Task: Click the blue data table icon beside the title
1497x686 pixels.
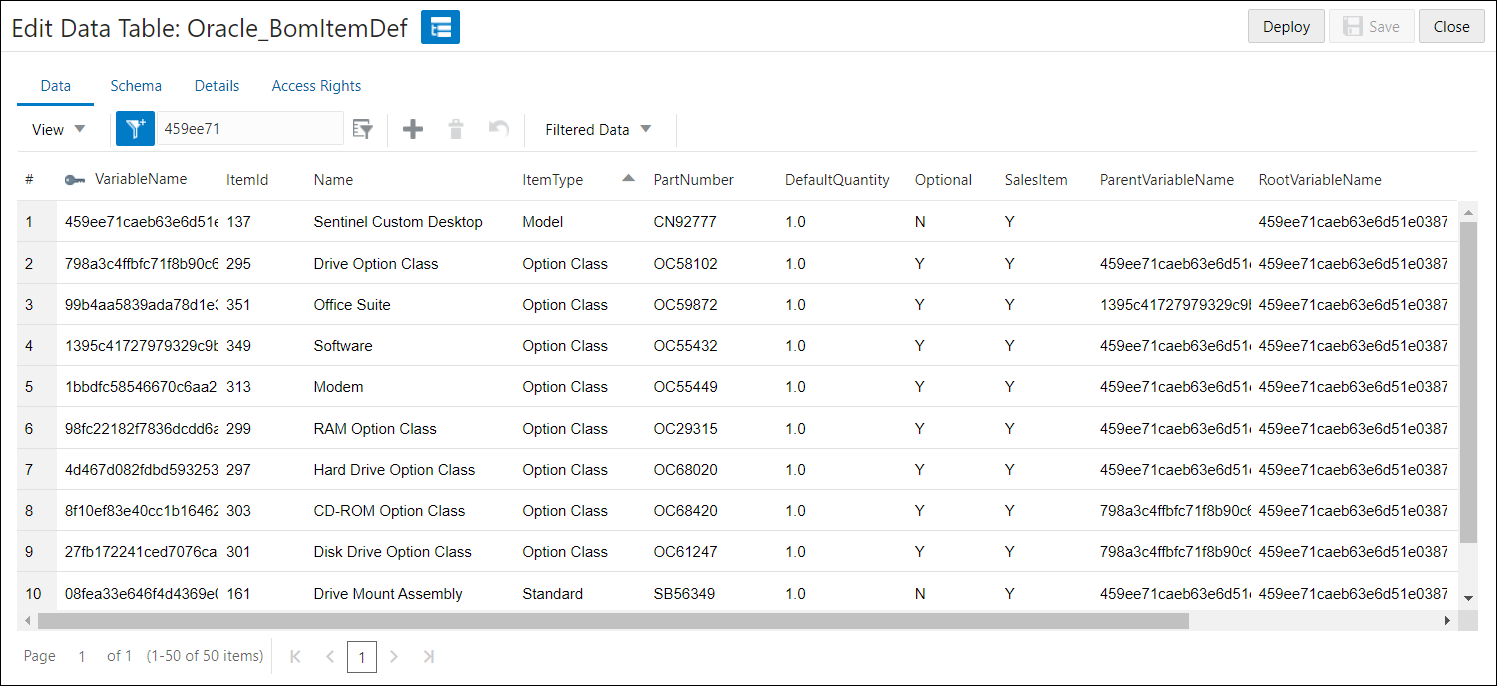Action: (x=440, y=27)
